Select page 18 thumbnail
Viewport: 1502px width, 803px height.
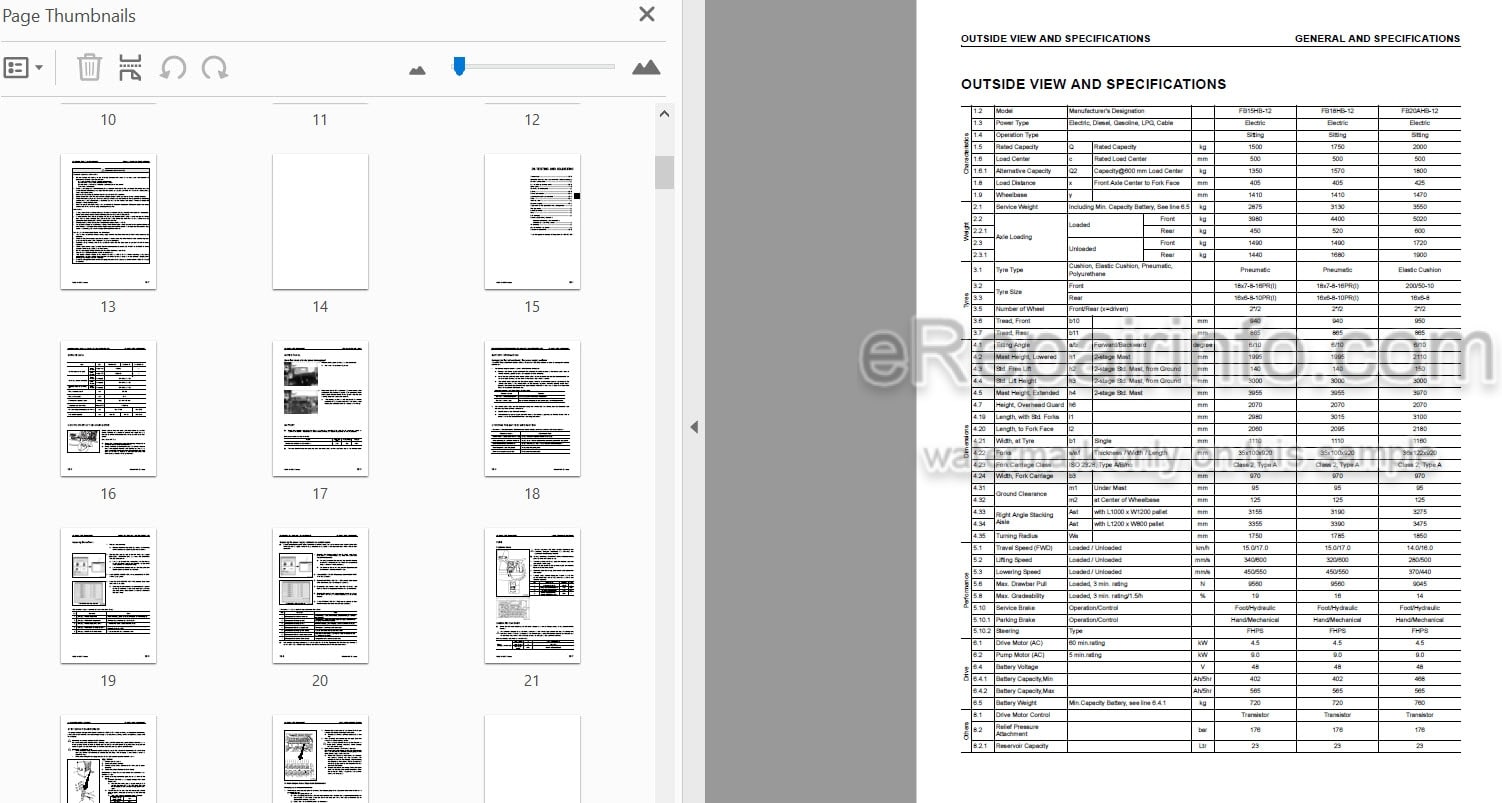pyautogui.click(x=532, y=409)
